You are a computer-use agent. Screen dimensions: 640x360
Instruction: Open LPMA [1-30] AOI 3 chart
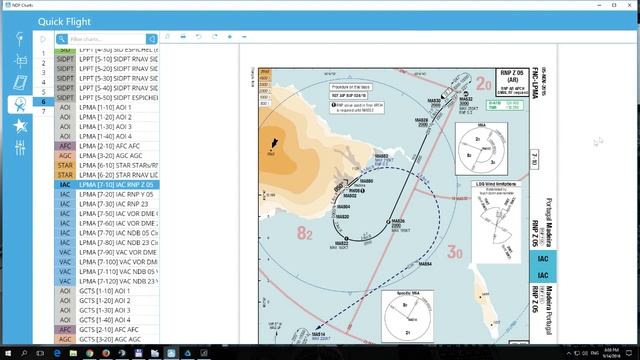click(107, 127)
